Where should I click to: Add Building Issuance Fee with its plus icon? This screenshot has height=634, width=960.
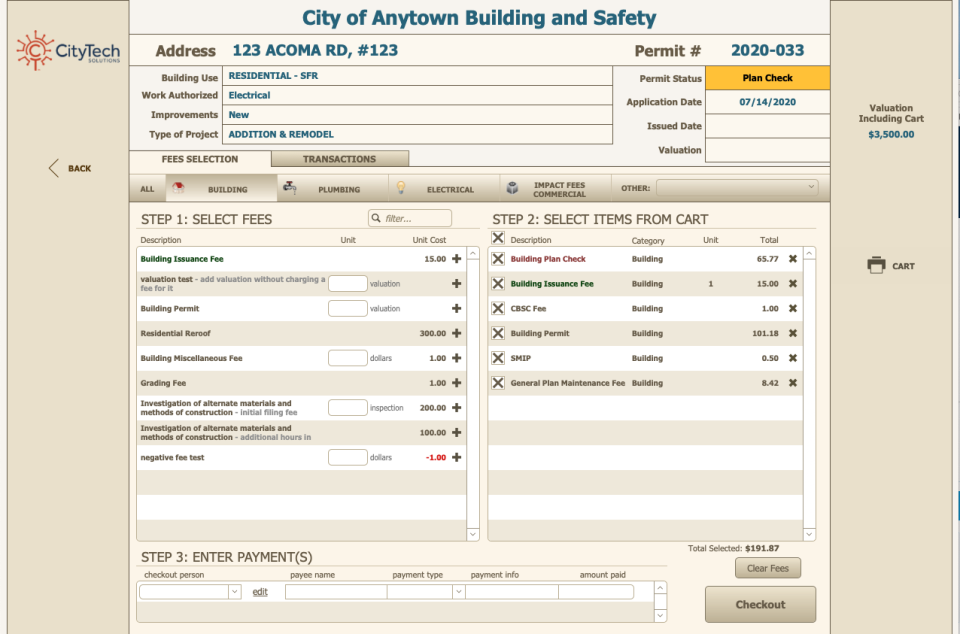pyautogui.click(x=456, y=259)
